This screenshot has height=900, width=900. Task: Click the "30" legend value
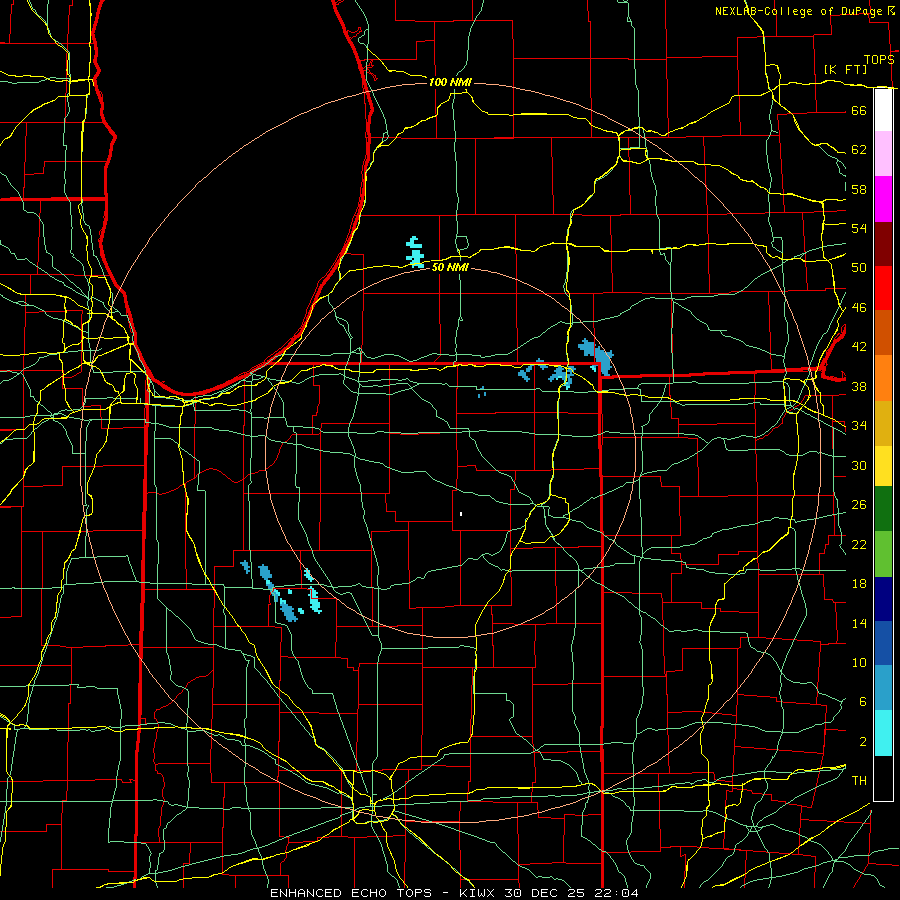coord(859,465)
